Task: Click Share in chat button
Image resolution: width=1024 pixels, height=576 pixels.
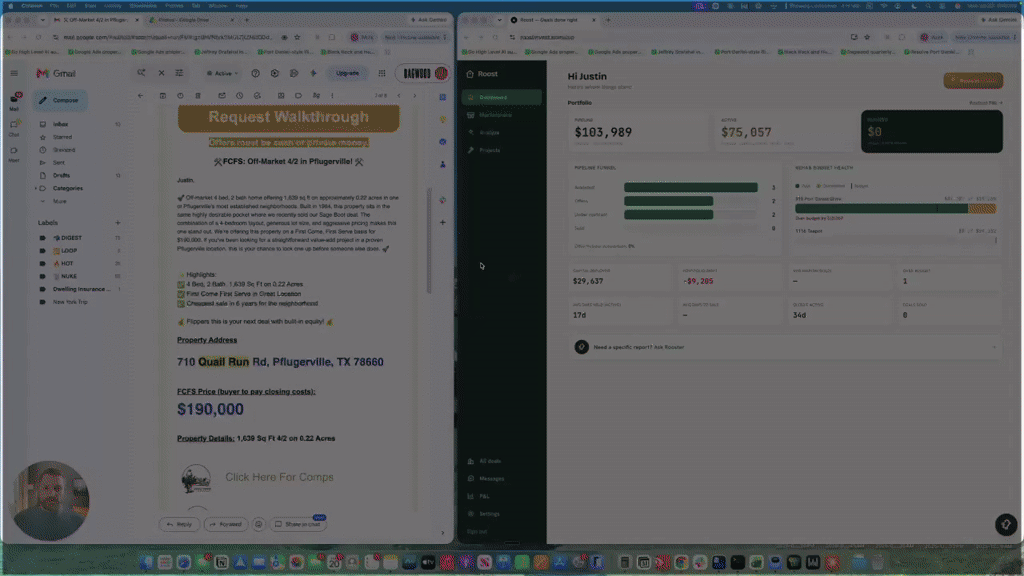Action: (298, 524)
